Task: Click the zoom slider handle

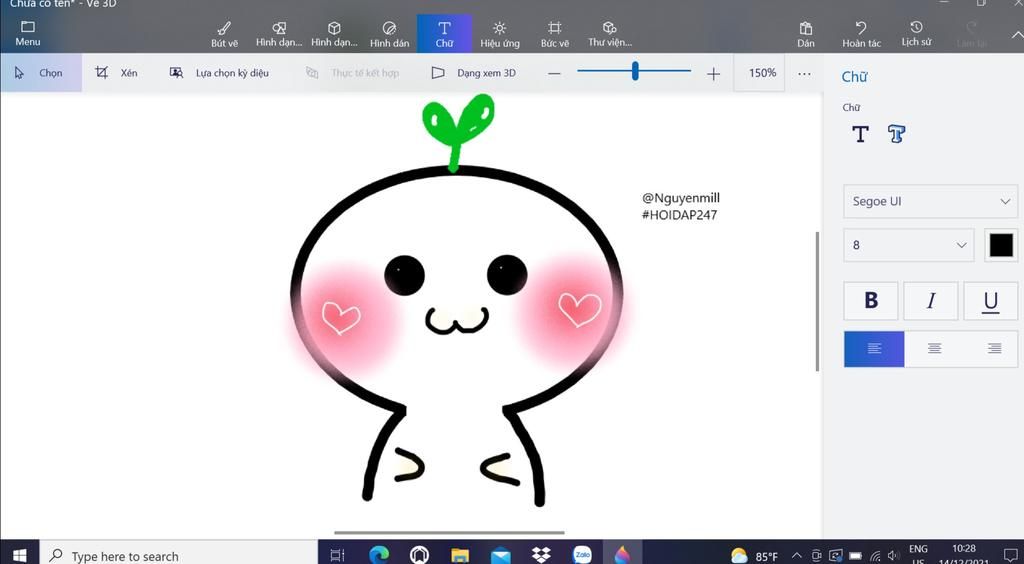Action: [635, 71]
